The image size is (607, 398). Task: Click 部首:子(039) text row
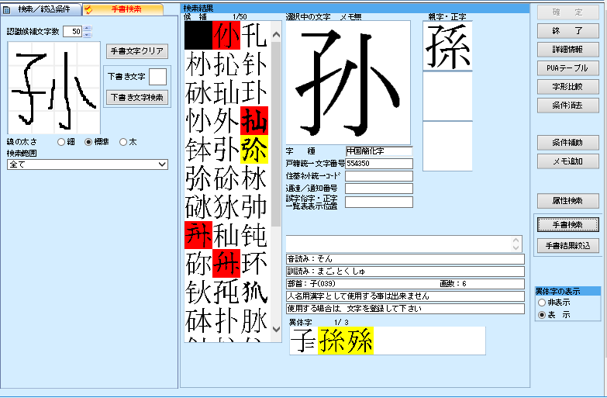[405, 284]
